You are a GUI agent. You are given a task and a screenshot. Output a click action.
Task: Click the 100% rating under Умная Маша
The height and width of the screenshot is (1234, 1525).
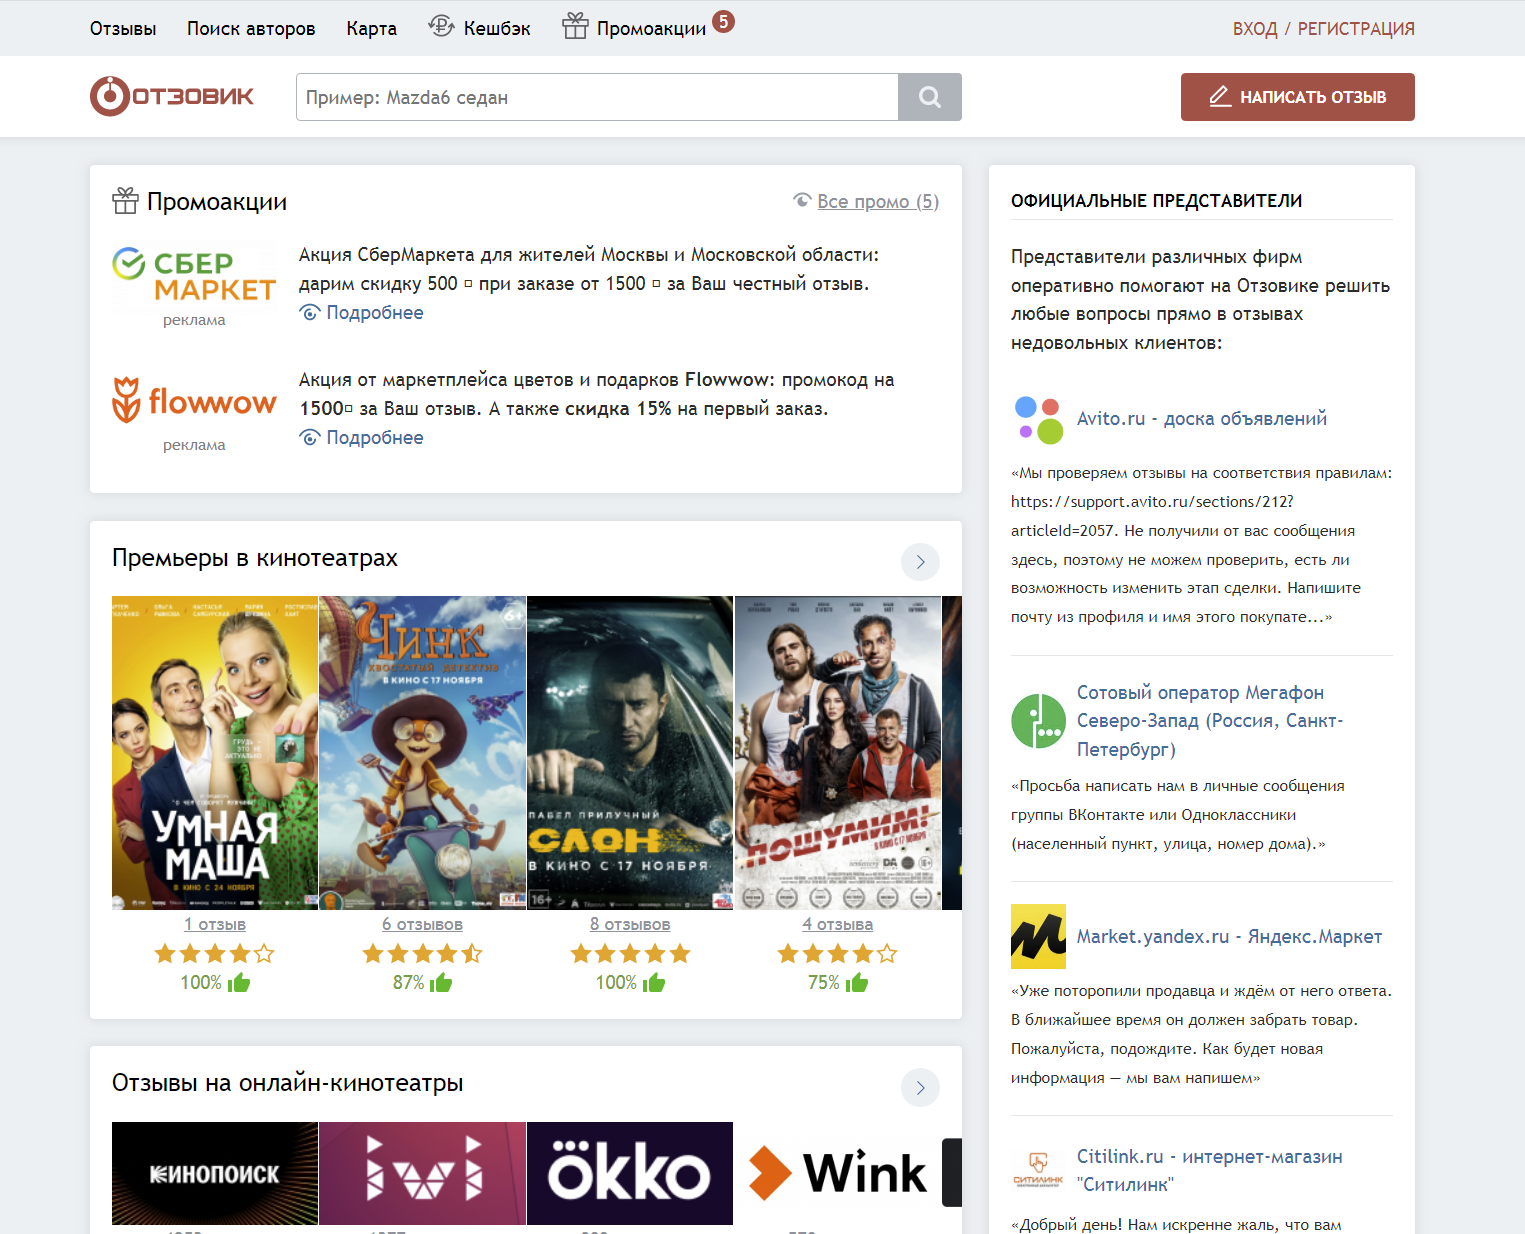point(201,983)
